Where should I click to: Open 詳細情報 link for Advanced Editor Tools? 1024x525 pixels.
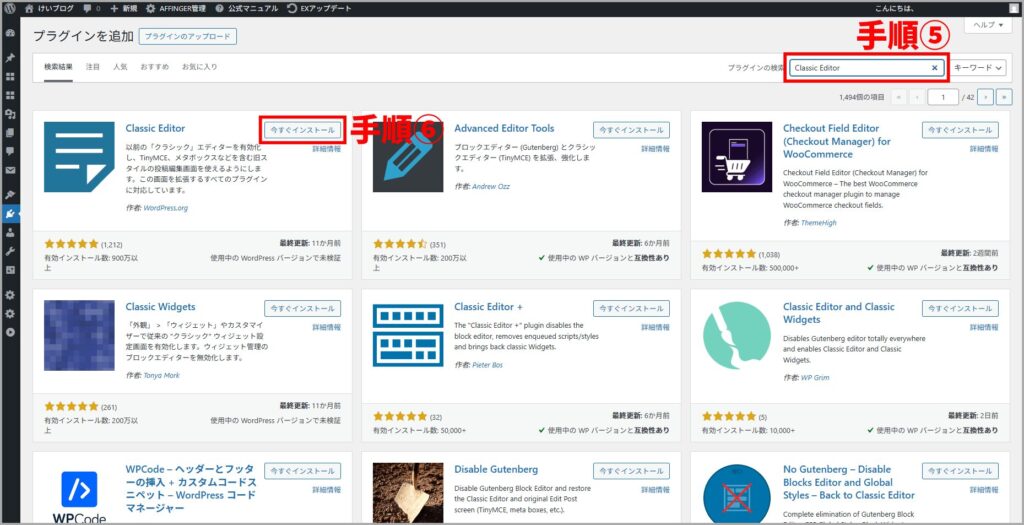(655, 148)
